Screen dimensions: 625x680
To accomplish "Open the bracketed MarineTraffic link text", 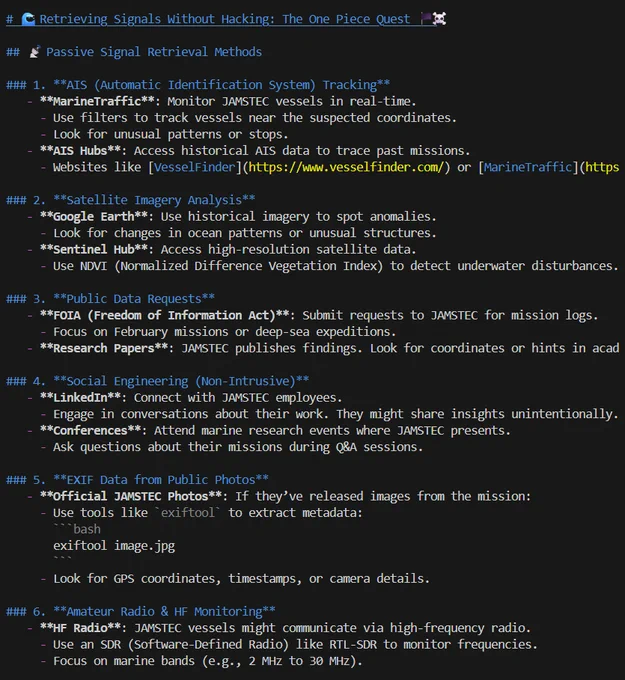I will pyautogui.click(x=528, y=167).
